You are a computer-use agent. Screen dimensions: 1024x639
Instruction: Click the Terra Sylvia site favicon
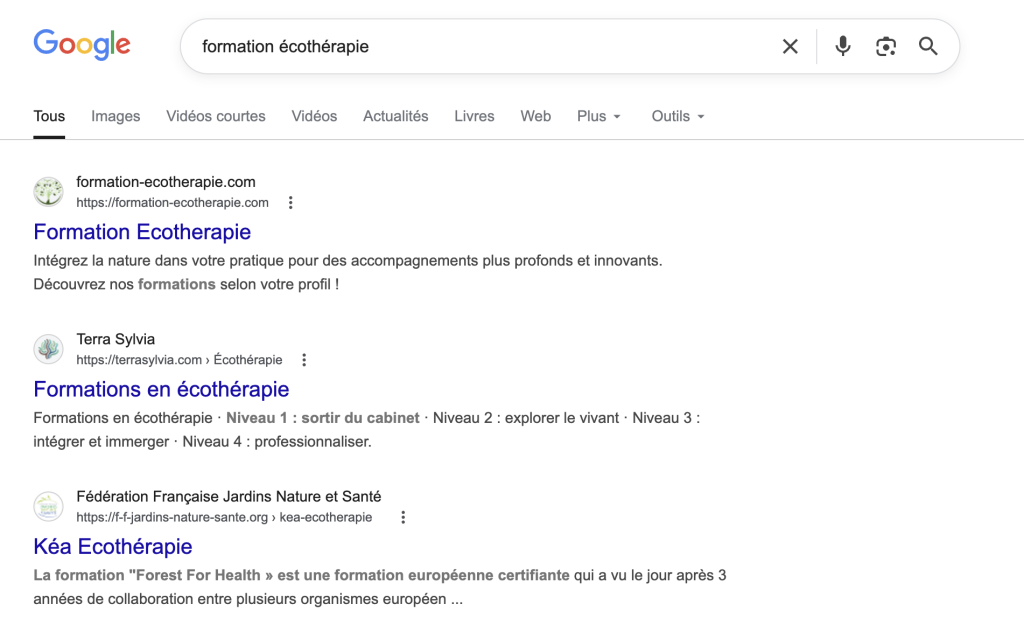tap(48, 349)
